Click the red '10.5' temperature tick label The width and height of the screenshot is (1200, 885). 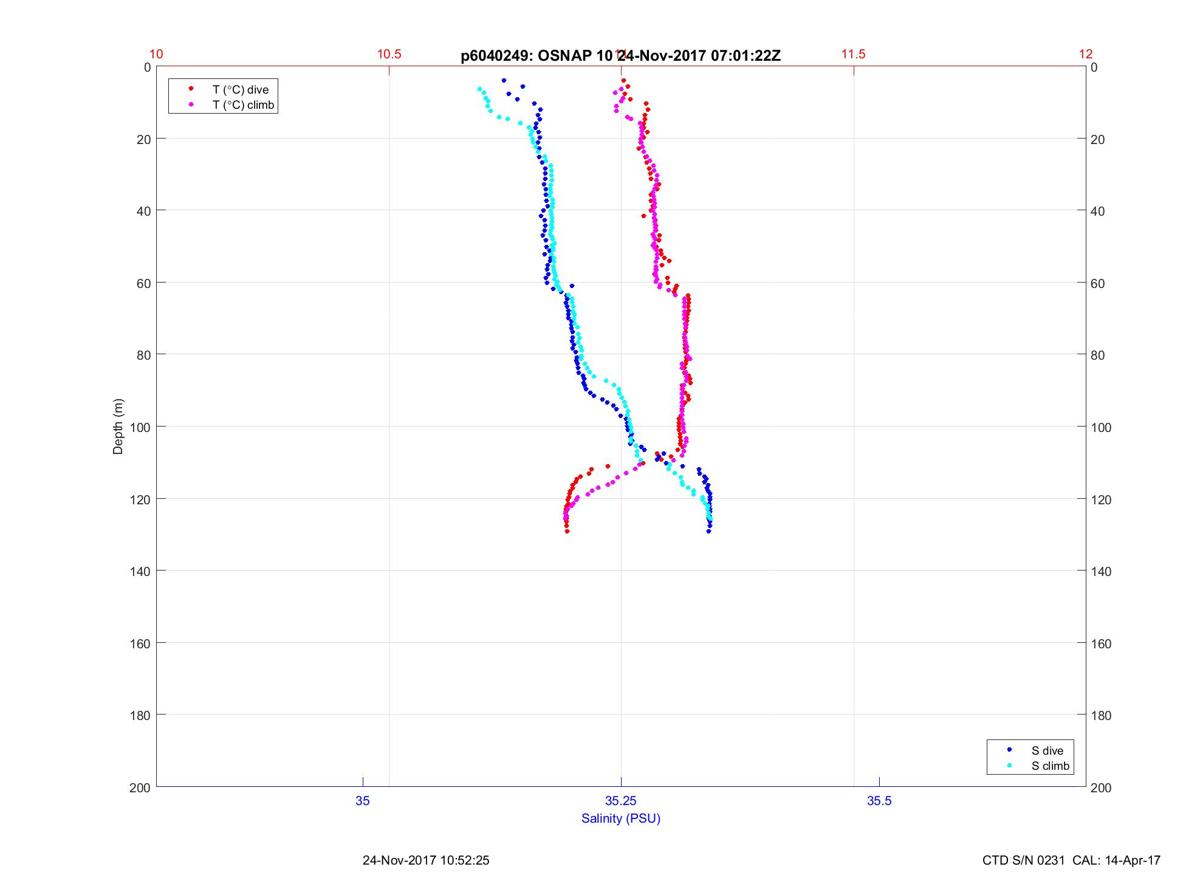(x=388, y=54)
